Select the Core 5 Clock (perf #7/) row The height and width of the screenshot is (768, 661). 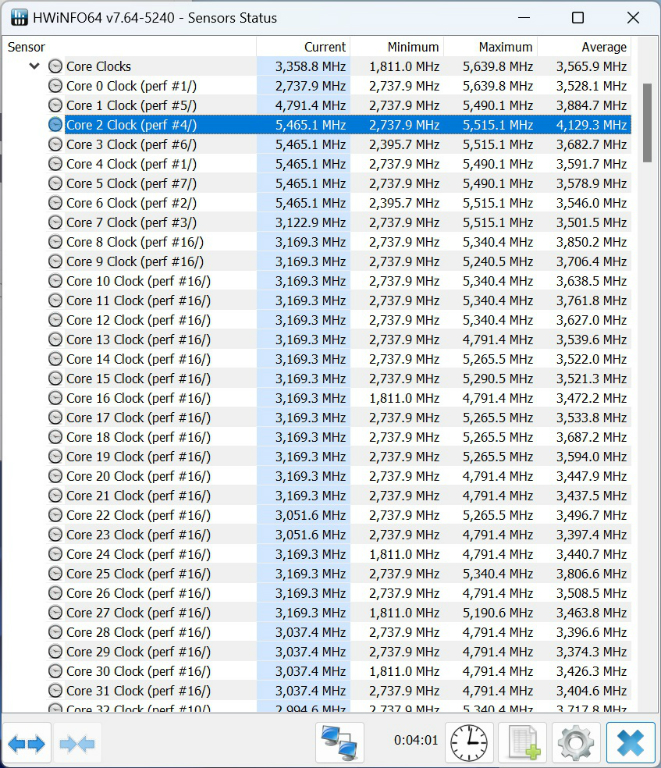[x=339, y=183]
